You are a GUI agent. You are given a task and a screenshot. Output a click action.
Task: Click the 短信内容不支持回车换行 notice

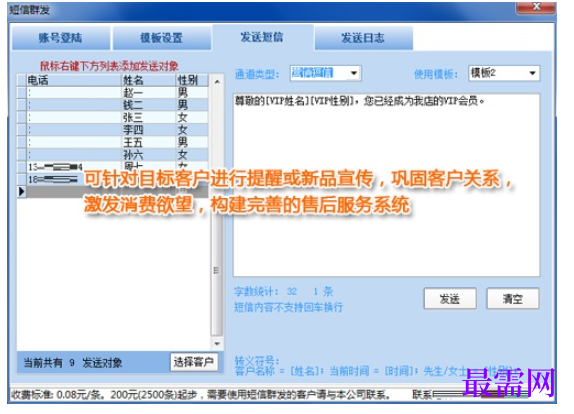(x=288, y=307)
